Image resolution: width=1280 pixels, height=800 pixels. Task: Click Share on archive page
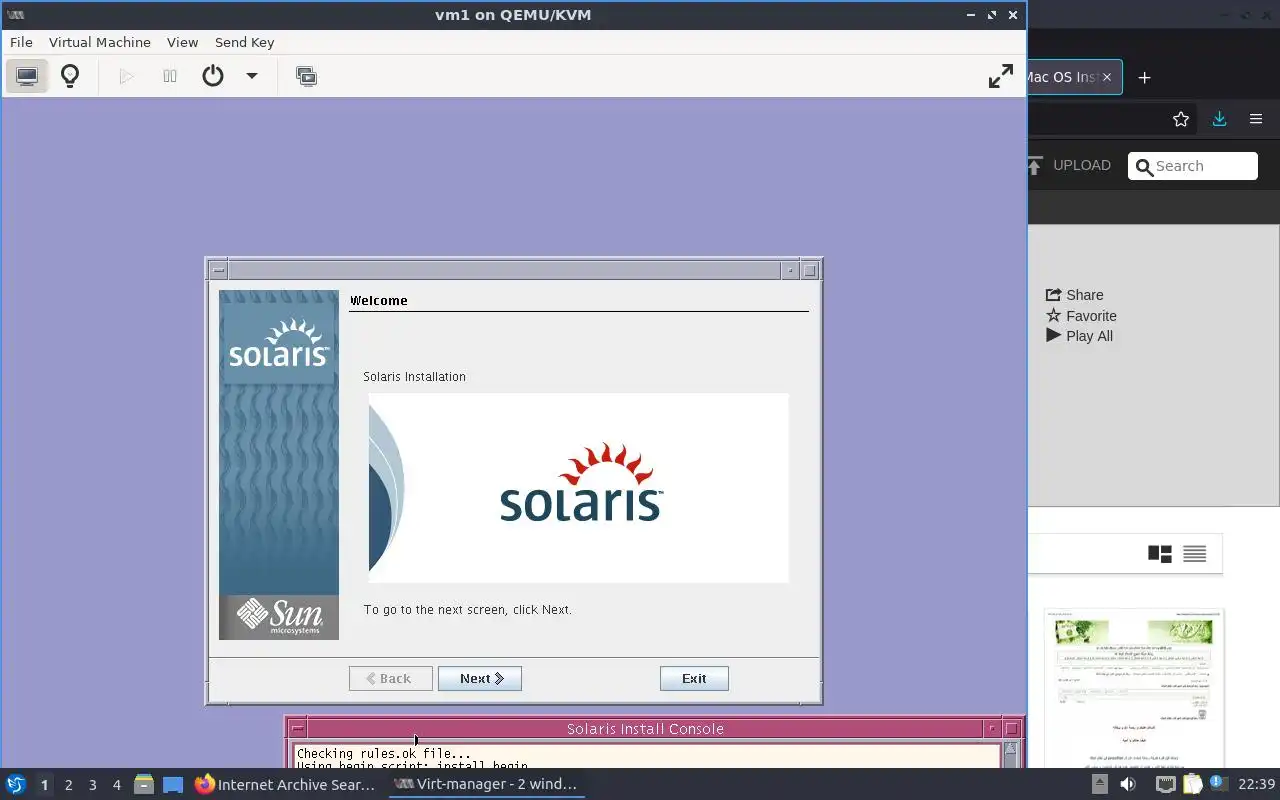(x=1075, y=295)
